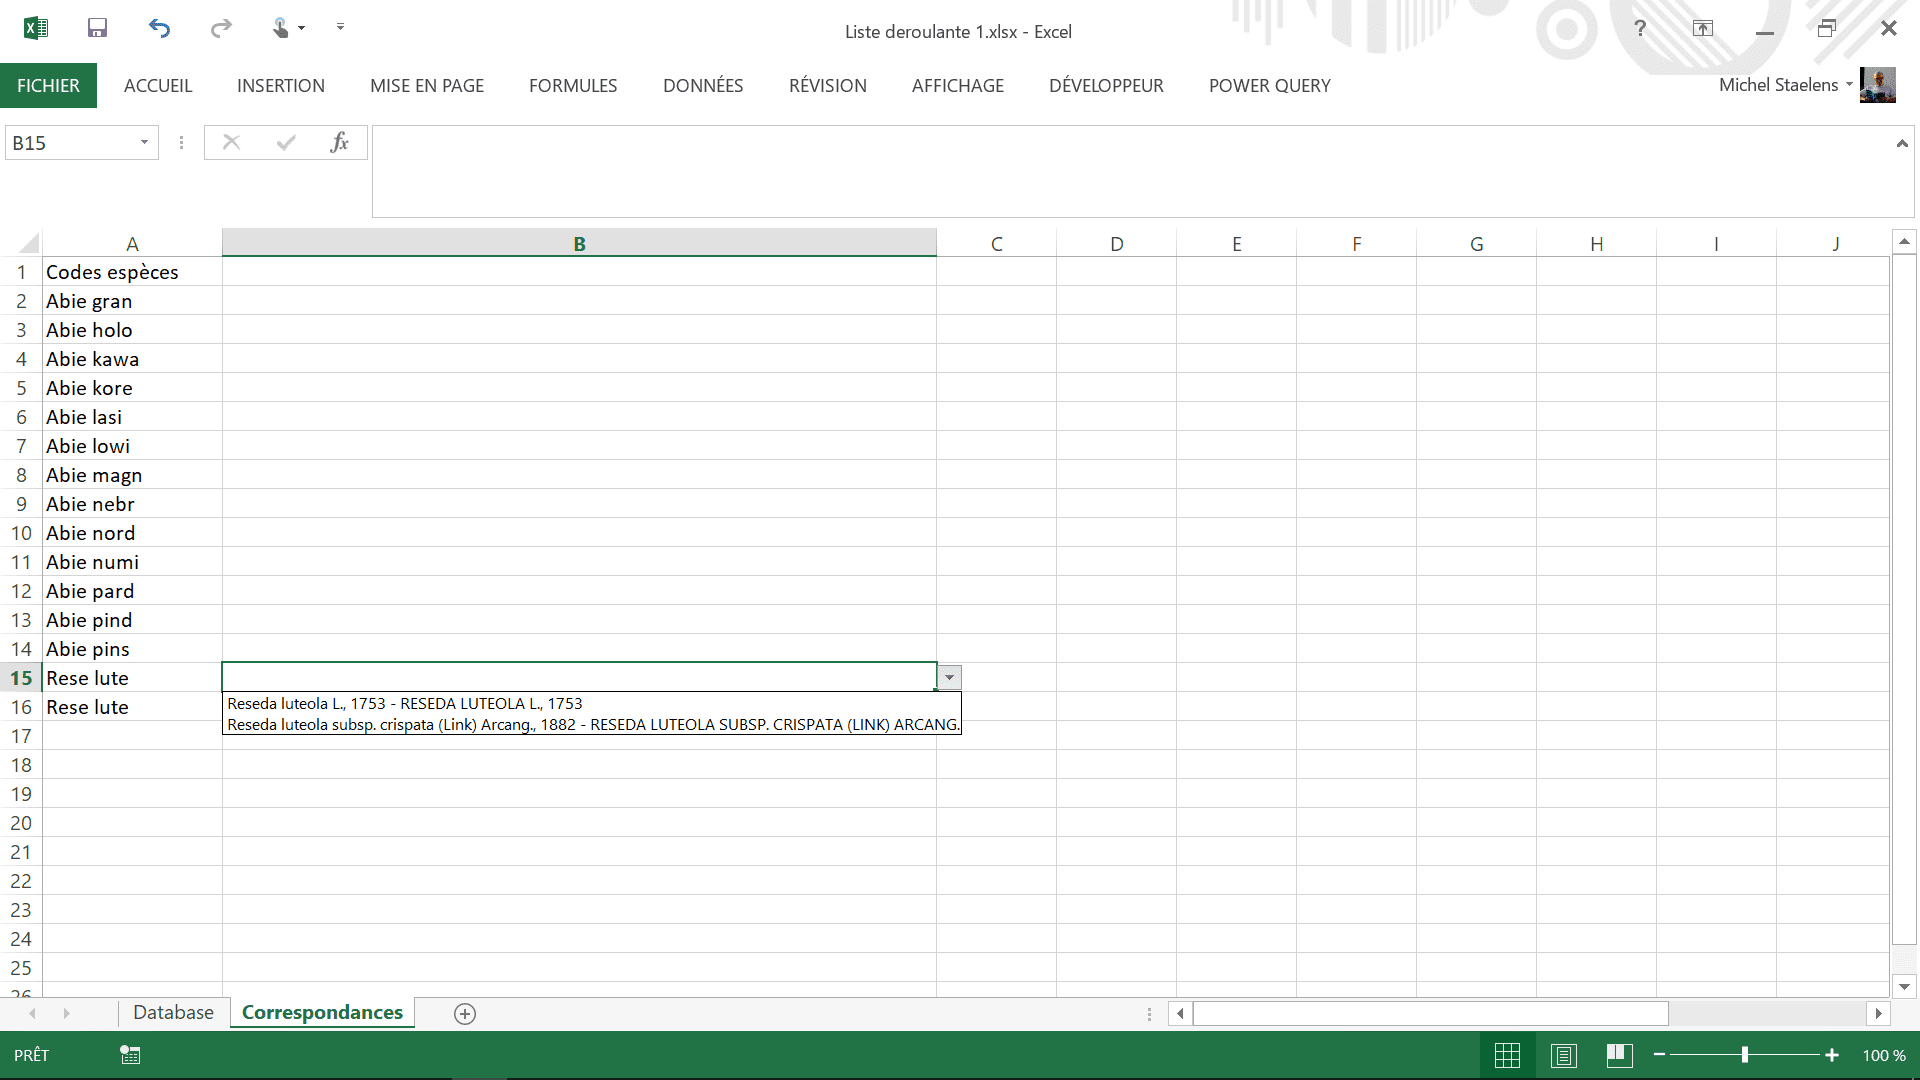The height and width of the screenshot is (1080, 1920).
Task: Click the Undo arrow icon
Action: 159,28
